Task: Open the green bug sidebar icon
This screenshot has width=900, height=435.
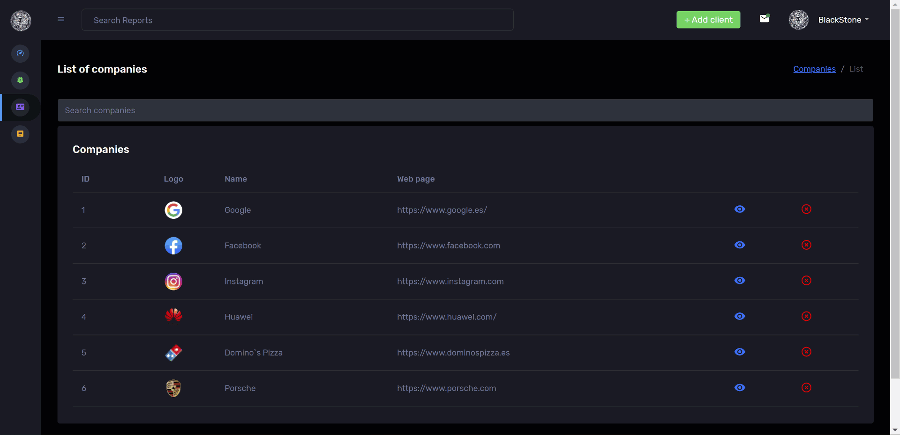Action: coord(20,80)
